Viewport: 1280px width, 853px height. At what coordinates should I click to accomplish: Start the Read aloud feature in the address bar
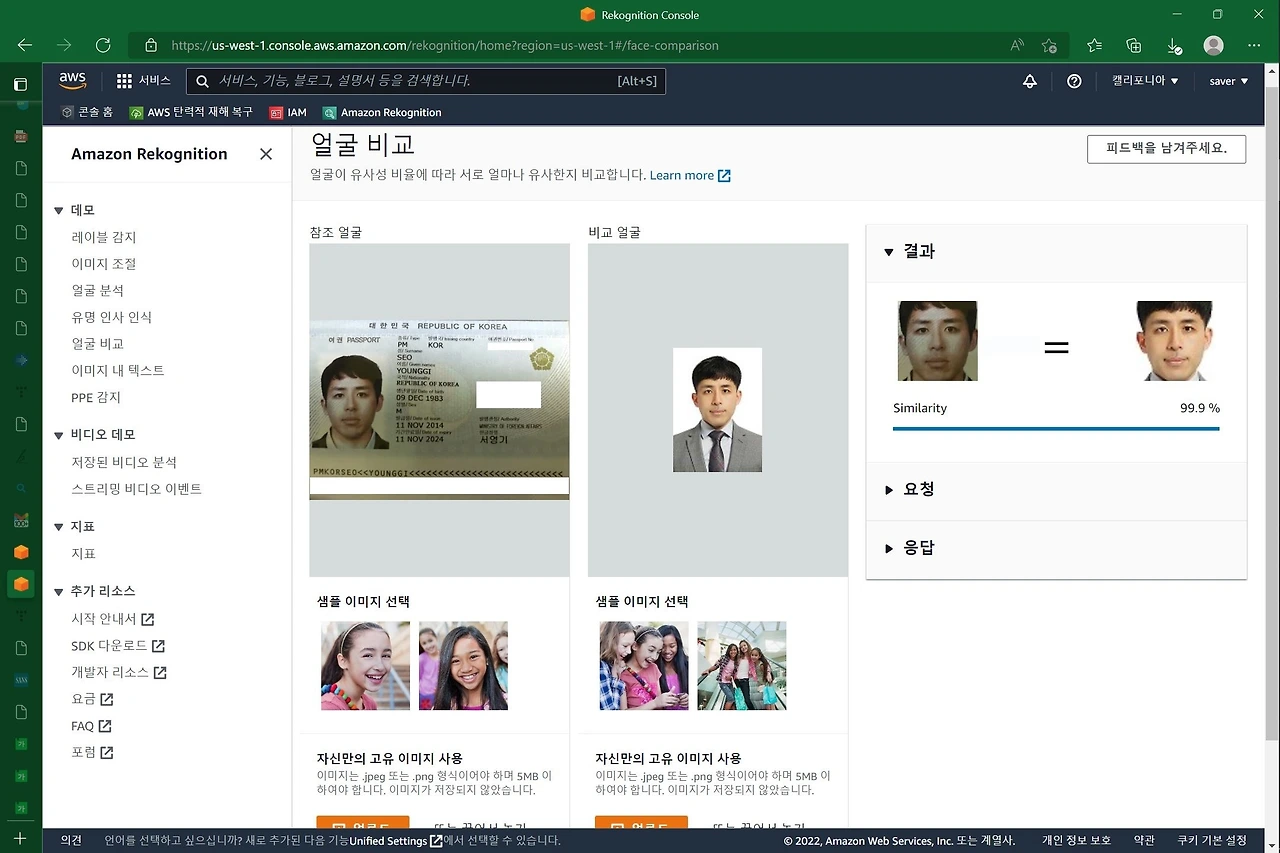pos(1017,45)
